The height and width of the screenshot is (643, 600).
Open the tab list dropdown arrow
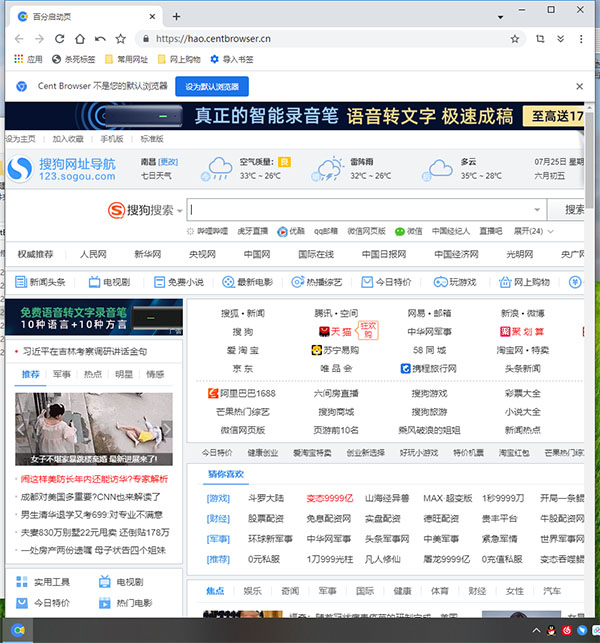[500, 17]
